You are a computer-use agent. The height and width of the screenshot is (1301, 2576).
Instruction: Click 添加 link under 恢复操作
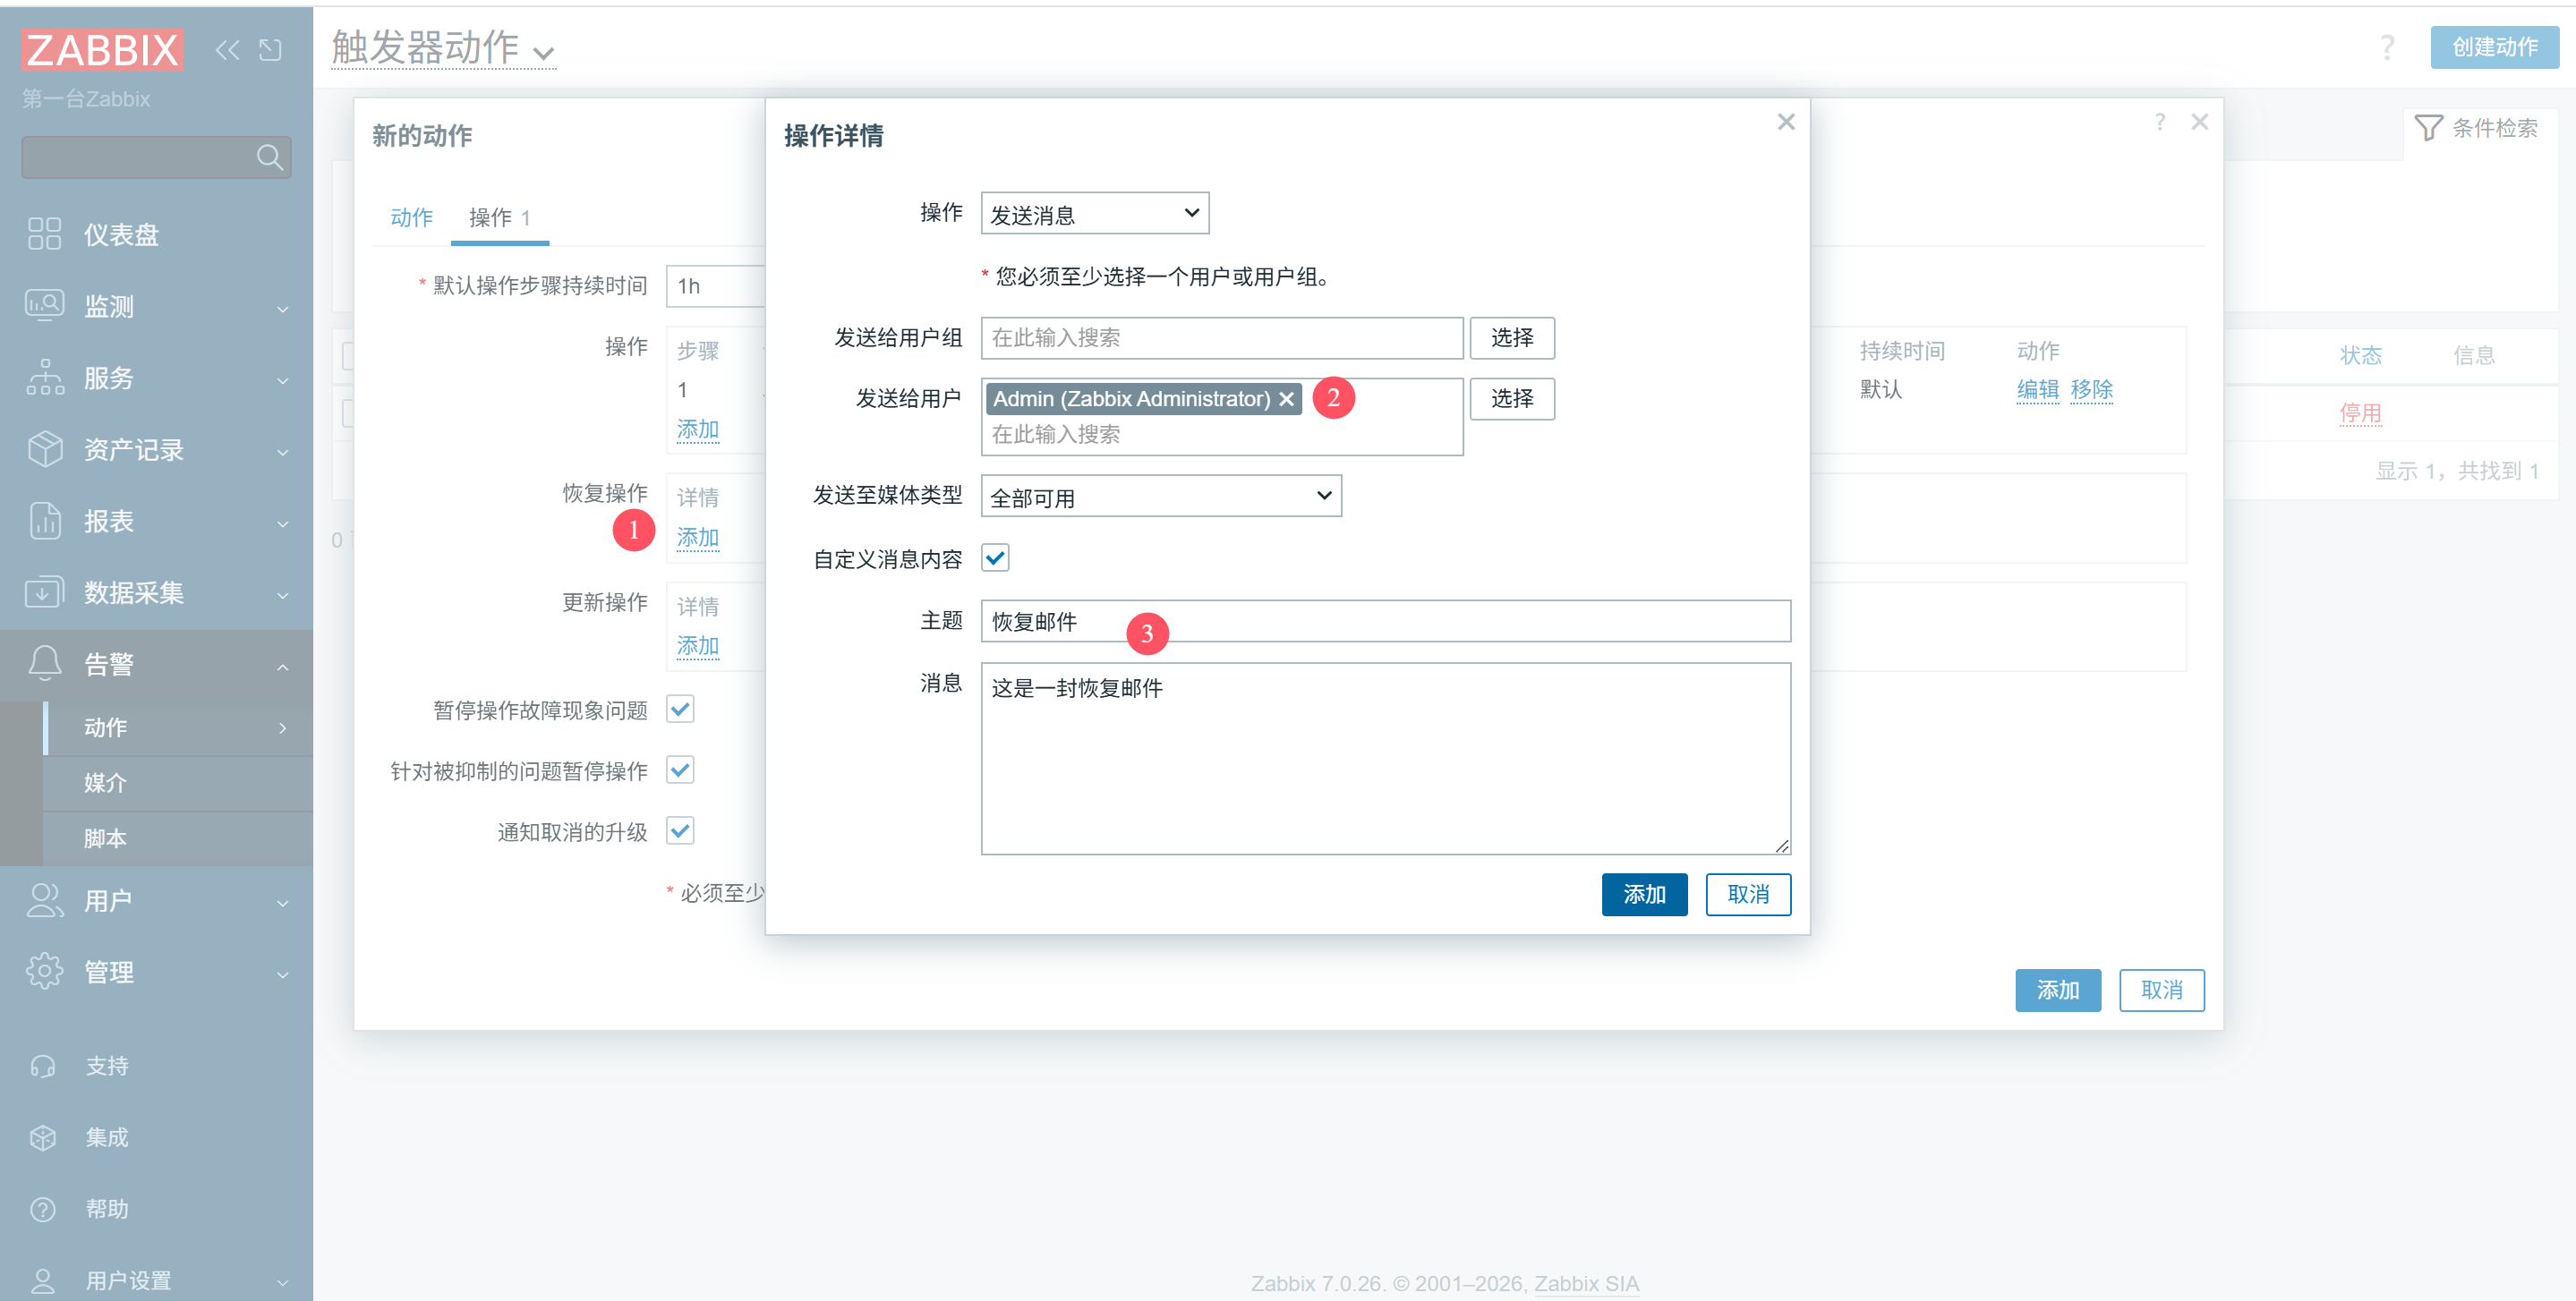[697, 537]
